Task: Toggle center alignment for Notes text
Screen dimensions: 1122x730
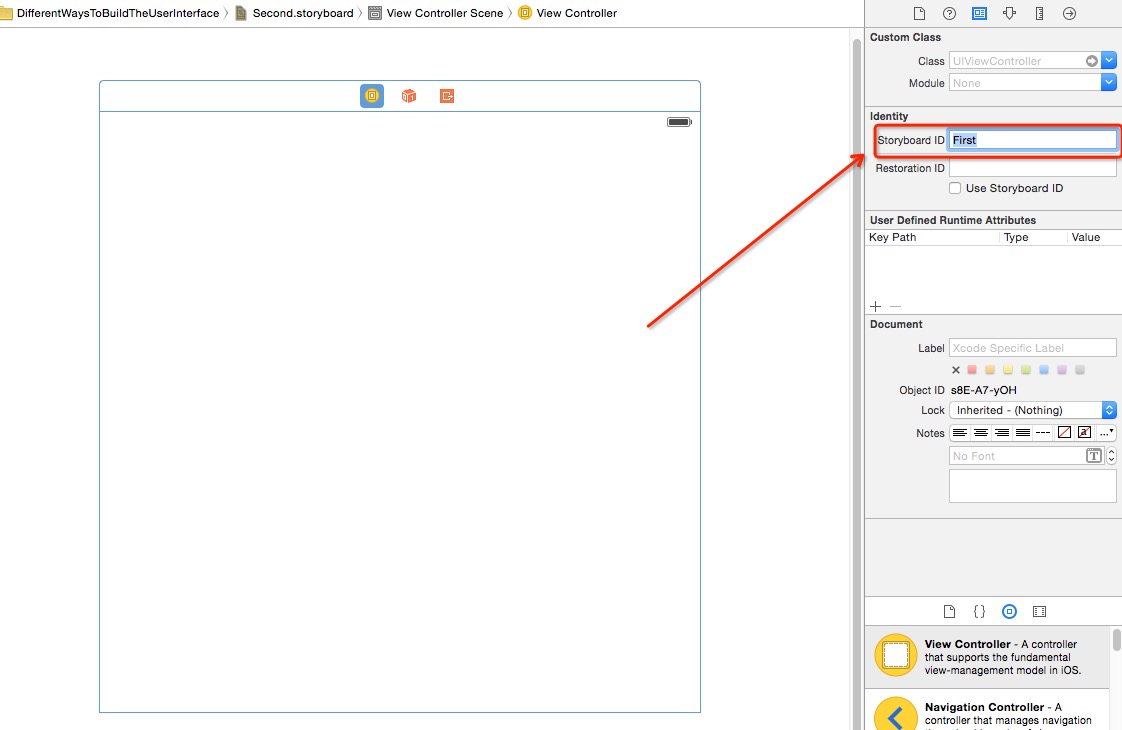Action: pyautogui.click(x=981, y=433)
